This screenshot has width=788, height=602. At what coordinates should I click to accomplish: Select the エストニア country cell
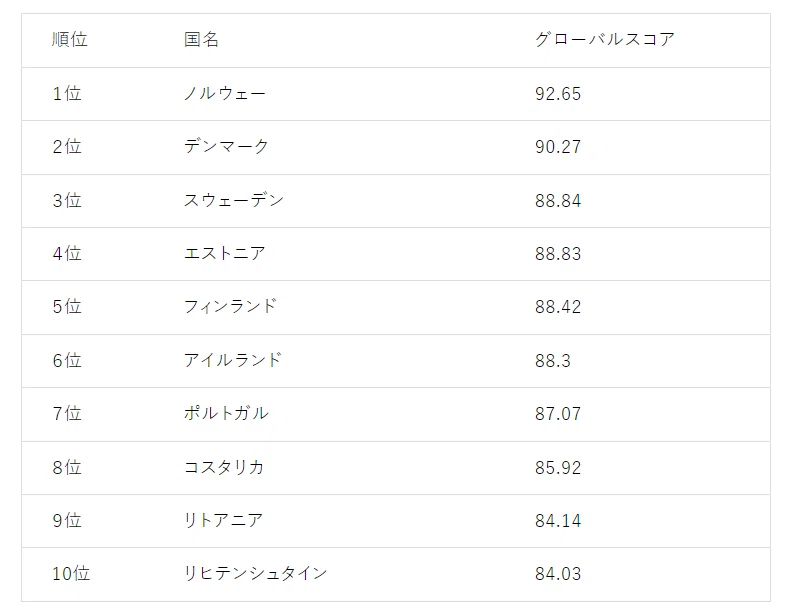pos(225,253)
